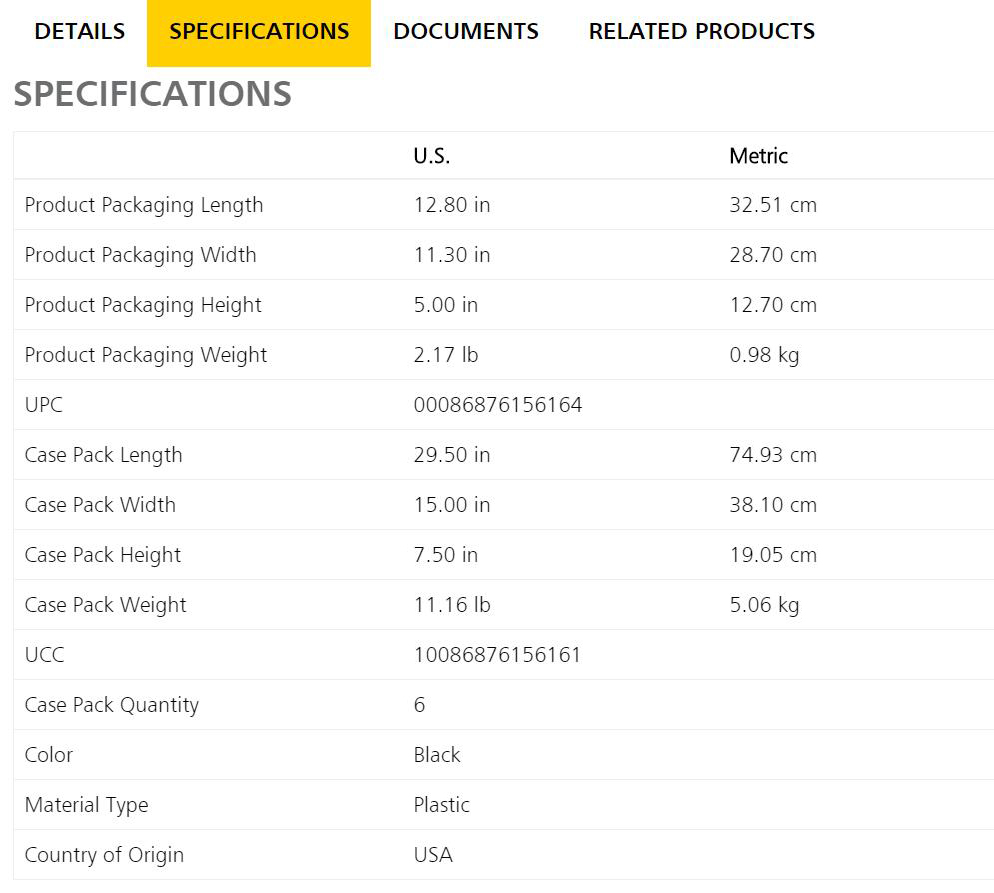Click the value 7.50 in

[x=445, y=555]
